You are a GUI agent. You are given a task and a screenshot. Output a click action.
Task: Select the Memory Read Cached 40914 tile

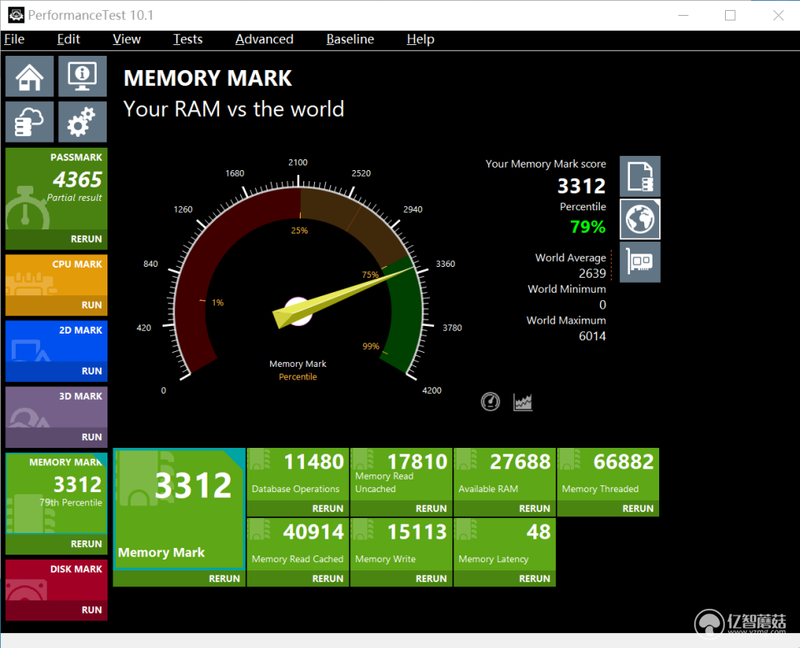pos(298,545)
